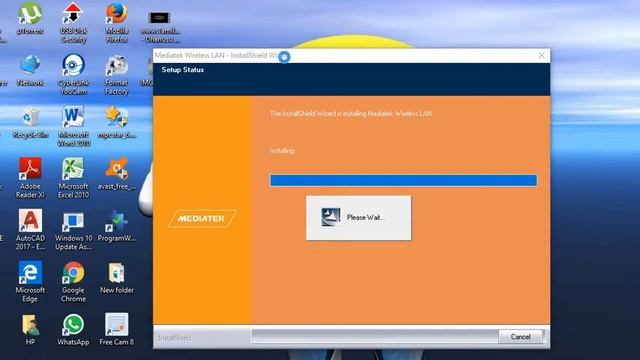Launch WhatsApp desktop shortcut
640x360 pixels.
(x=73, y=330)
